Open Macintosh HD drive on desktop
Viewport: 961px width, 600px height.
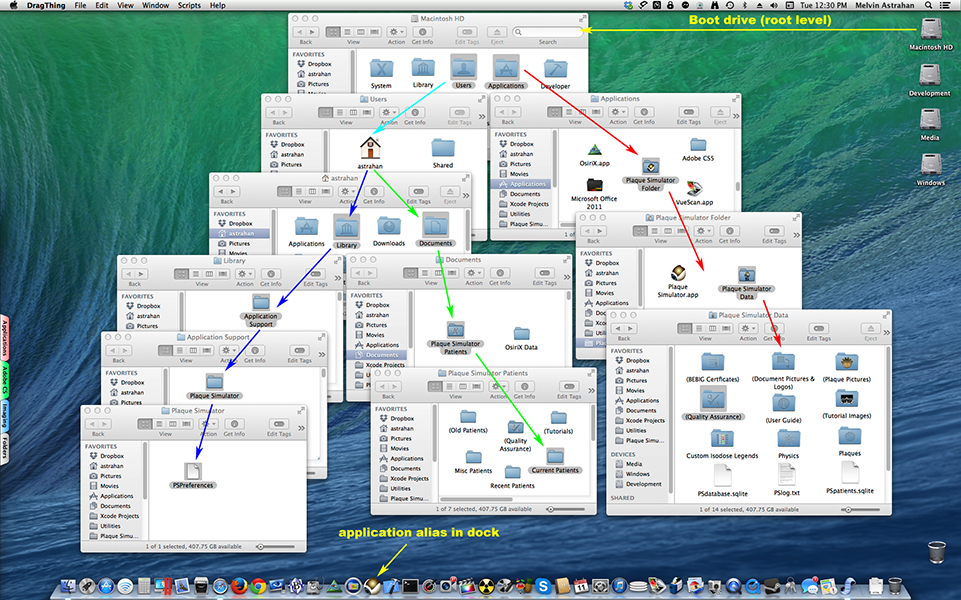click(x=931, y=29)
